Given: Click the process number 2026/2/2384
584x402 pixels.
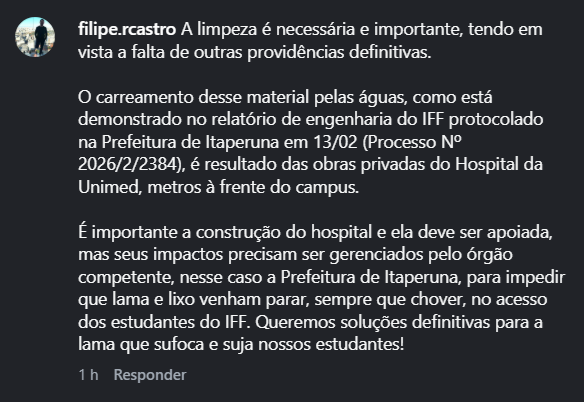Looking at the screenshot, I should 131,164.
